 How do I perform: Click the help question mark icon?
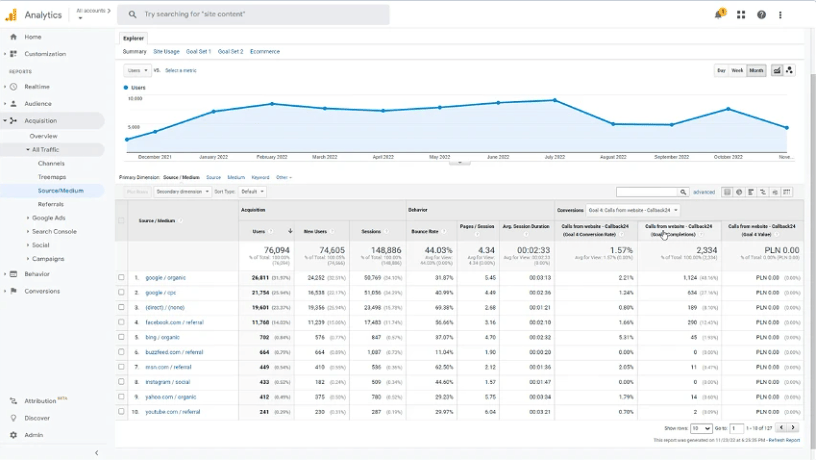coord(762,15)
